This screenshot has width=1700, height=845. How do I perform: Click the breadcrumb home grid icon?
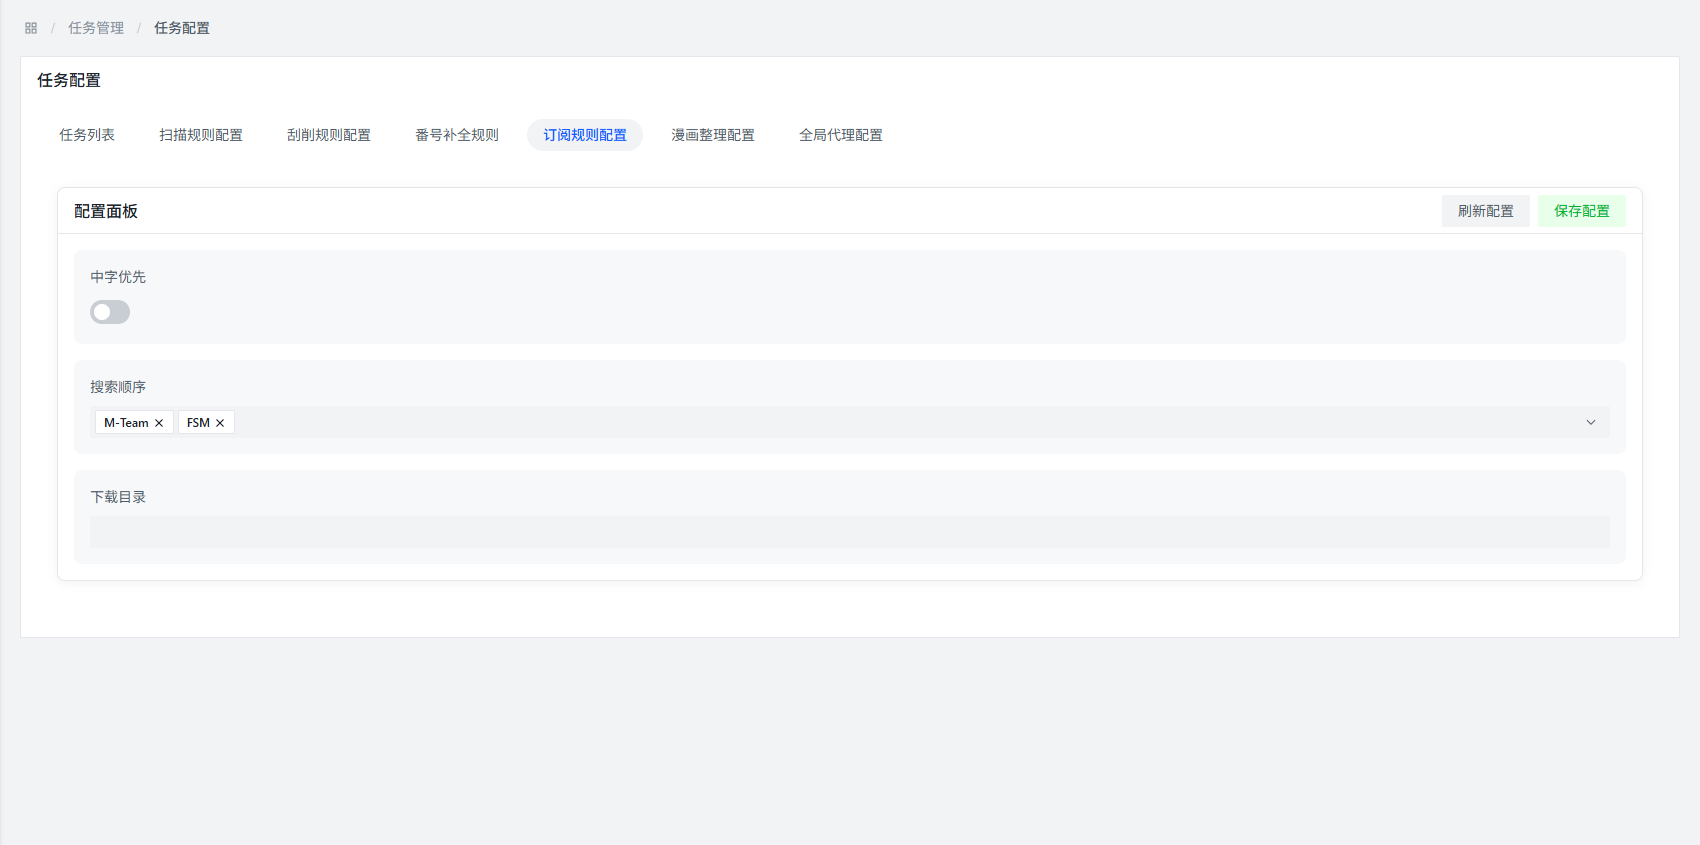pyautogui.click(x=31, y=28)
